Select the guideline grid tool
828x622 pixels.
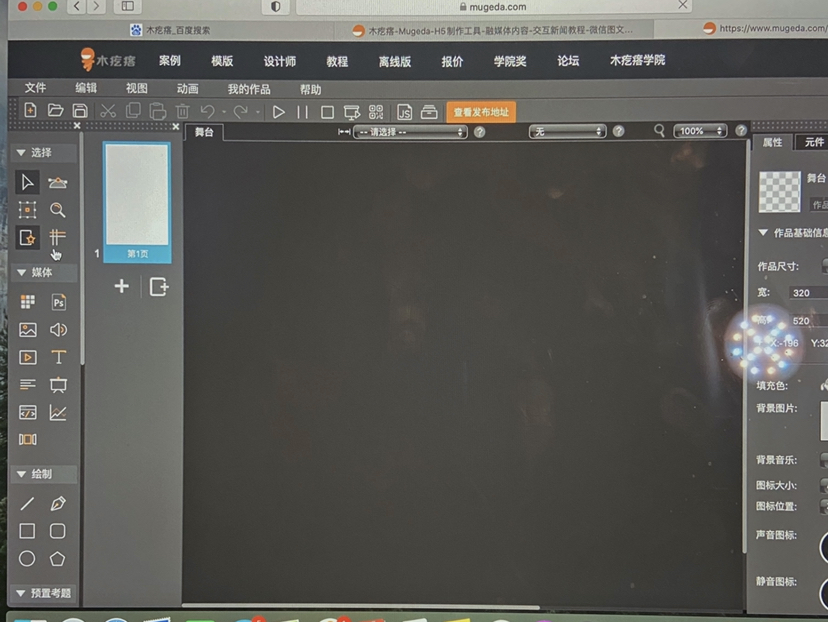(58, 237)
